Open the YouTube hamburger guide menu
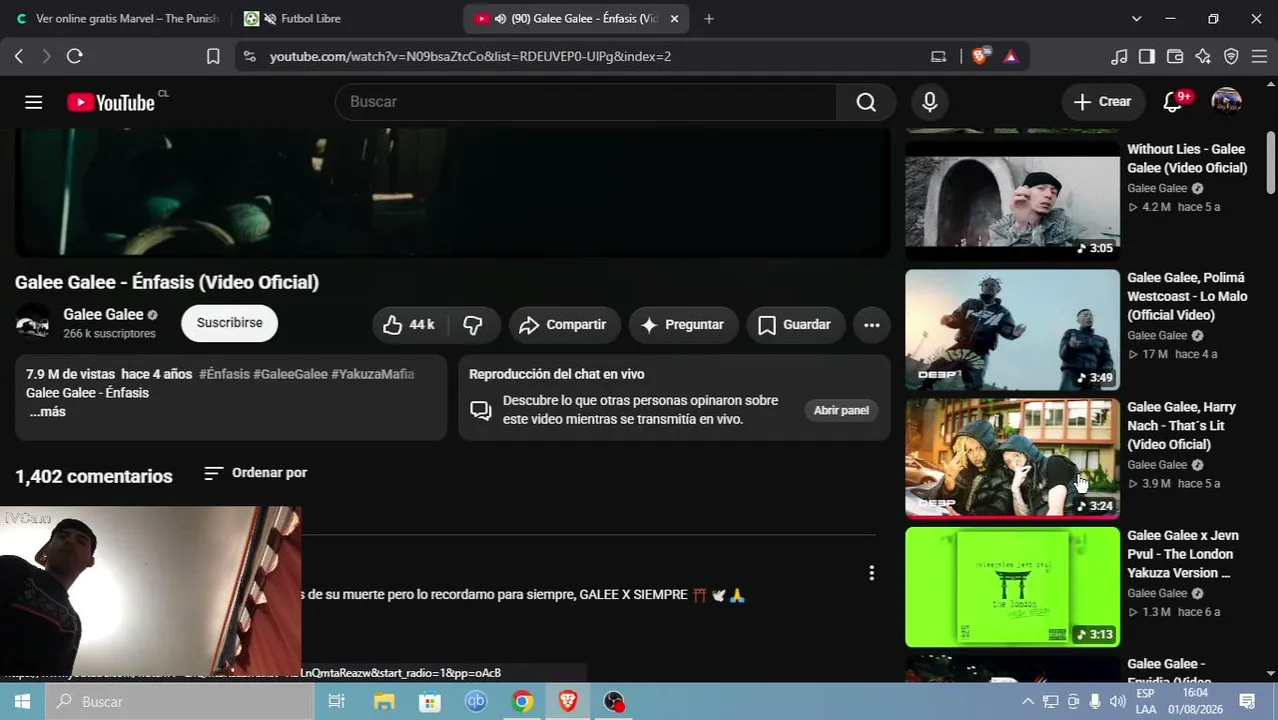 click(33, 102)
